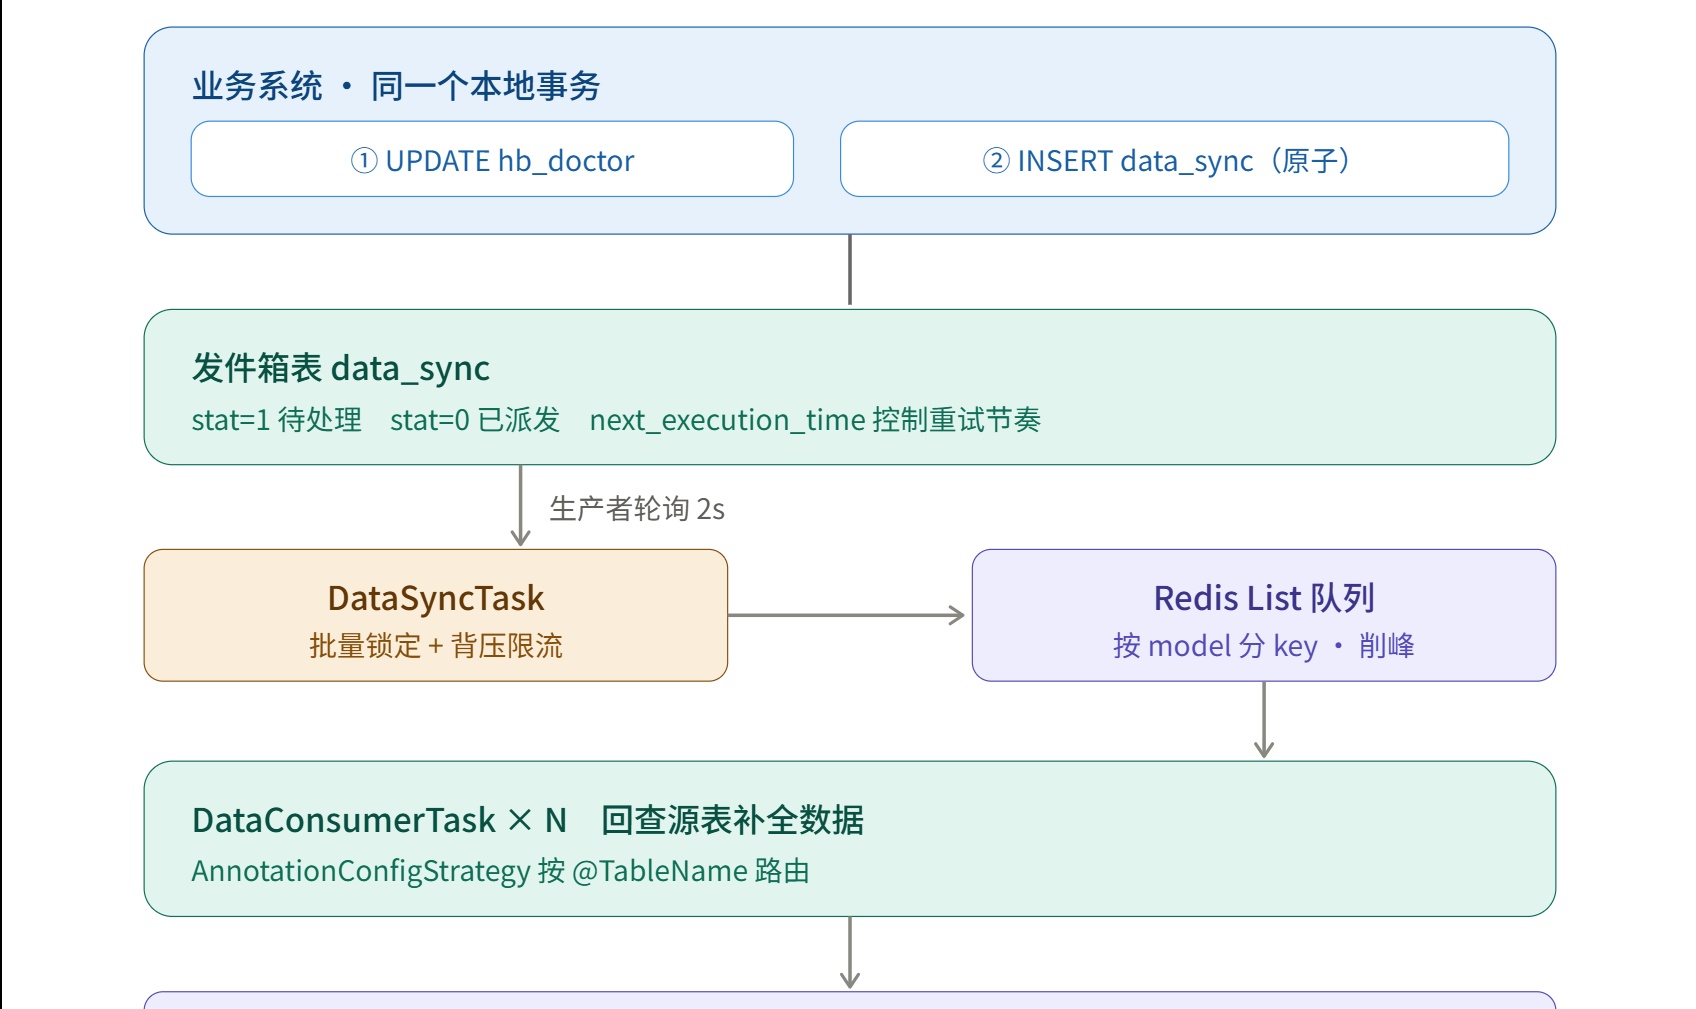The width and height of the screenshot is (1696, 1009).
Task: Select the 发件箱表 data_sync title
Action: [341, 368]
